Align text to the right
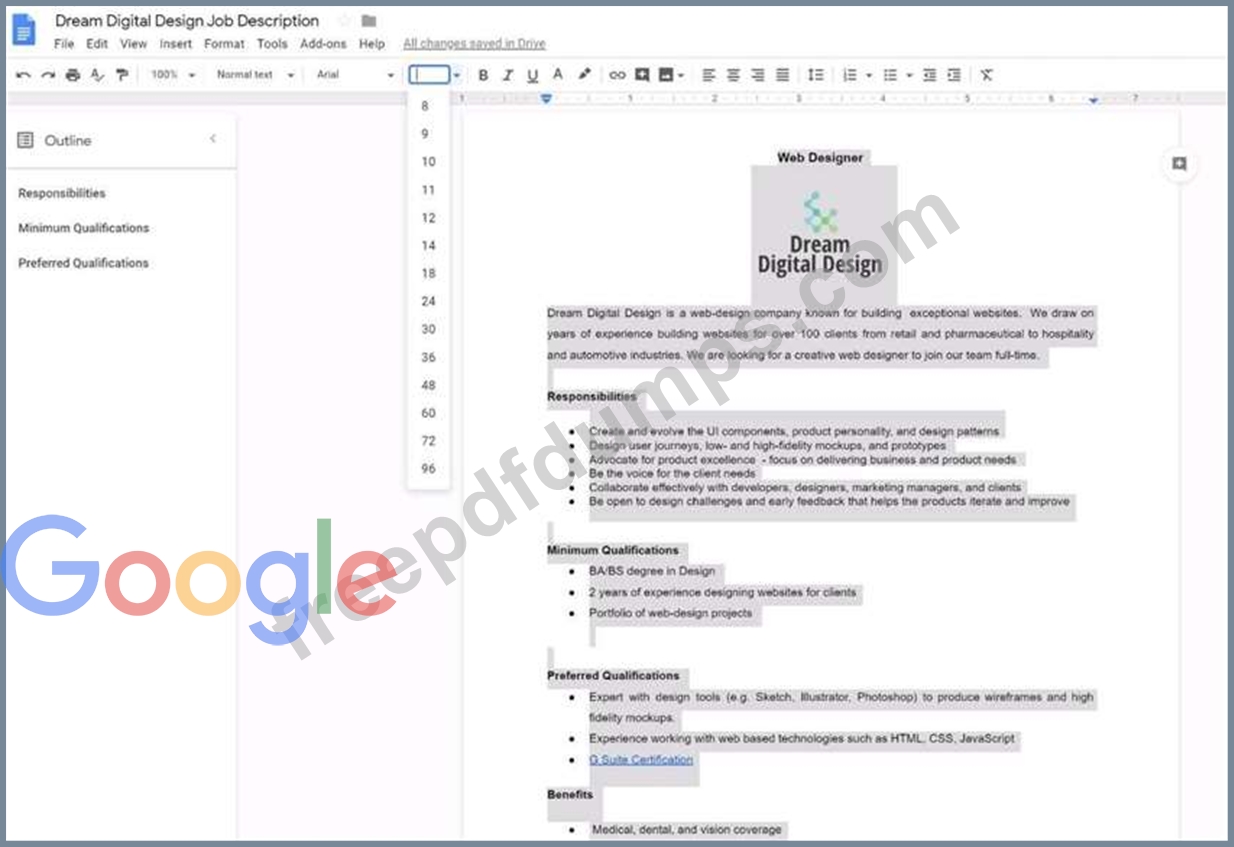Screen dimensions: 1234x847 (758, 75)
